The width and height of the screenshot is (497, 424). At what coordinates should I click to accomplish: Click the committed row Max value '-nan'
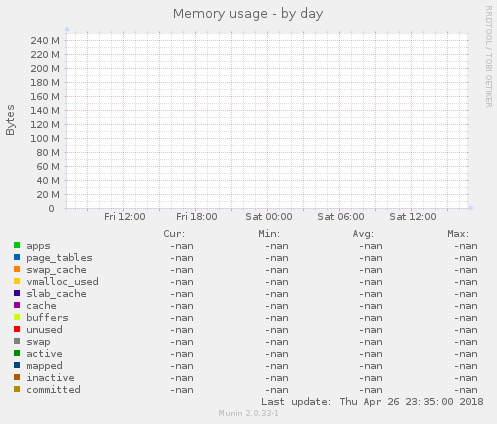[x=466, y=390]
